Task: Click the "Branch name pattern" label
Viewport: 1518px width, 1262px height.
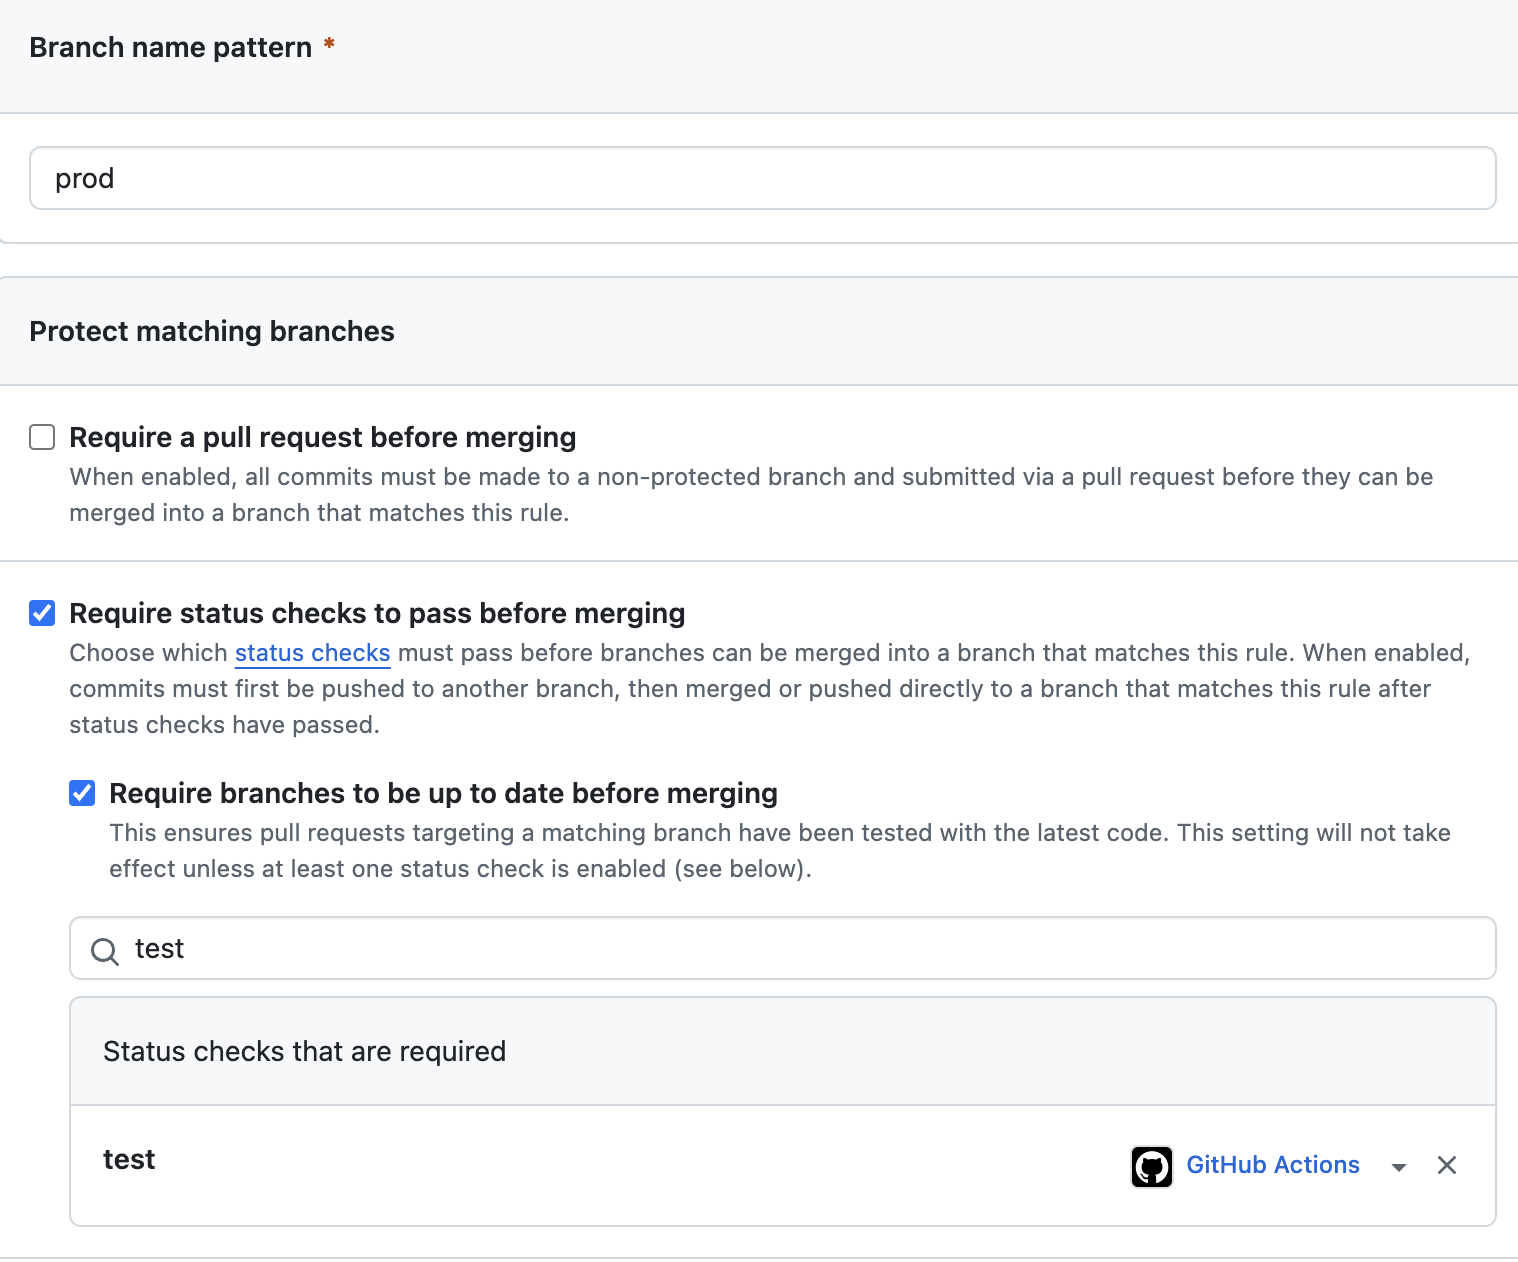Action: coord(171,47)
